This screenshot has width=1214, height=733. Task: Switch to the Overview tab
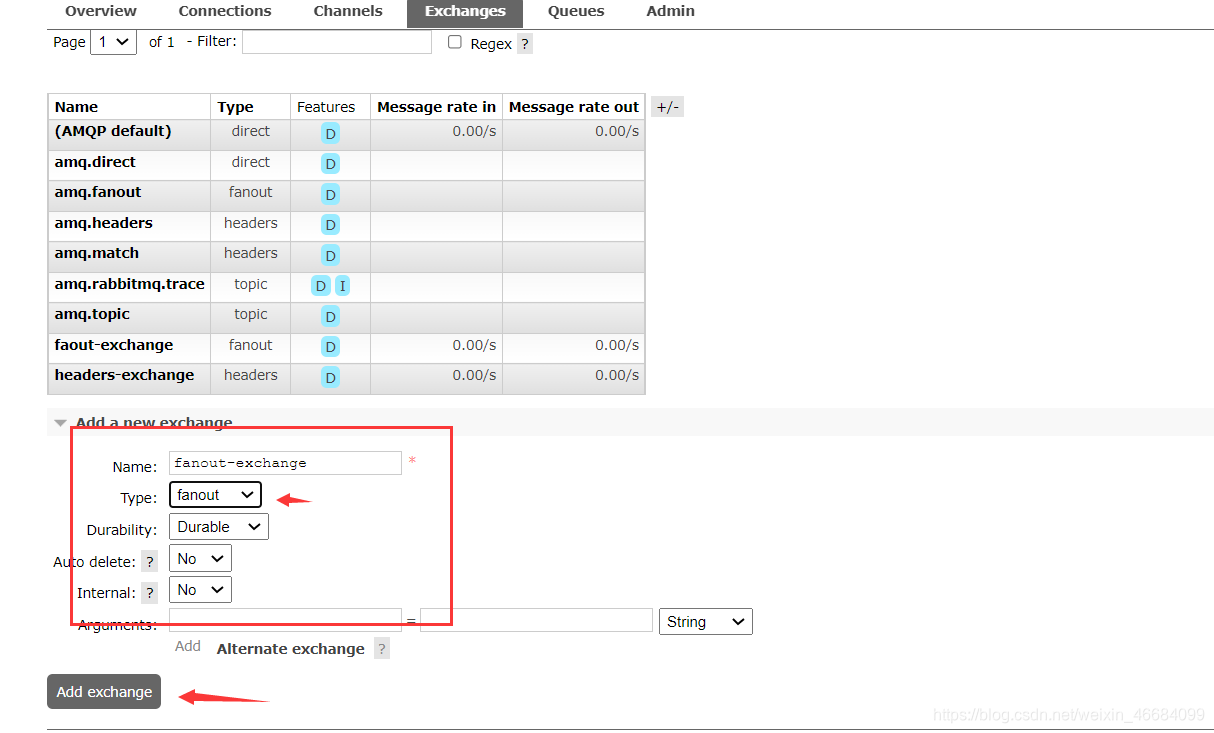[101, 11]
